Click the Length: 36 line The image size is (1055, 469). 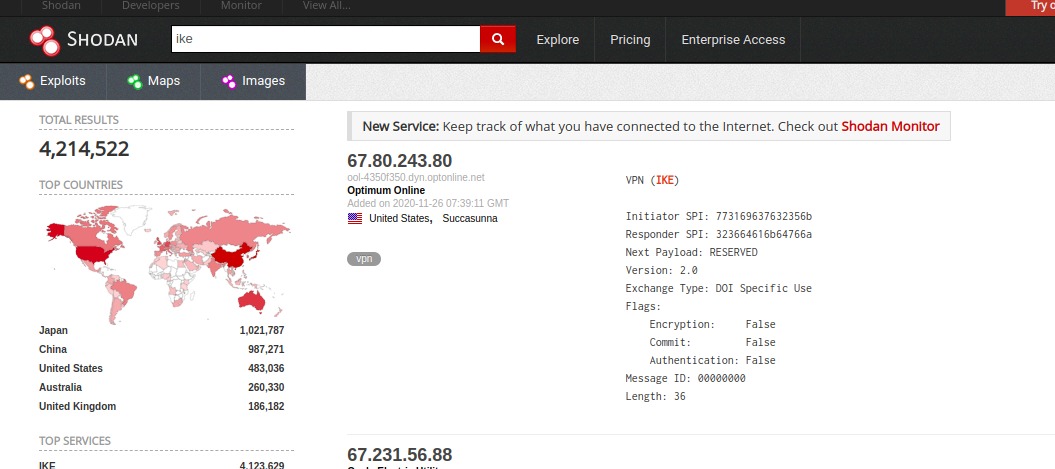(655, 396)
